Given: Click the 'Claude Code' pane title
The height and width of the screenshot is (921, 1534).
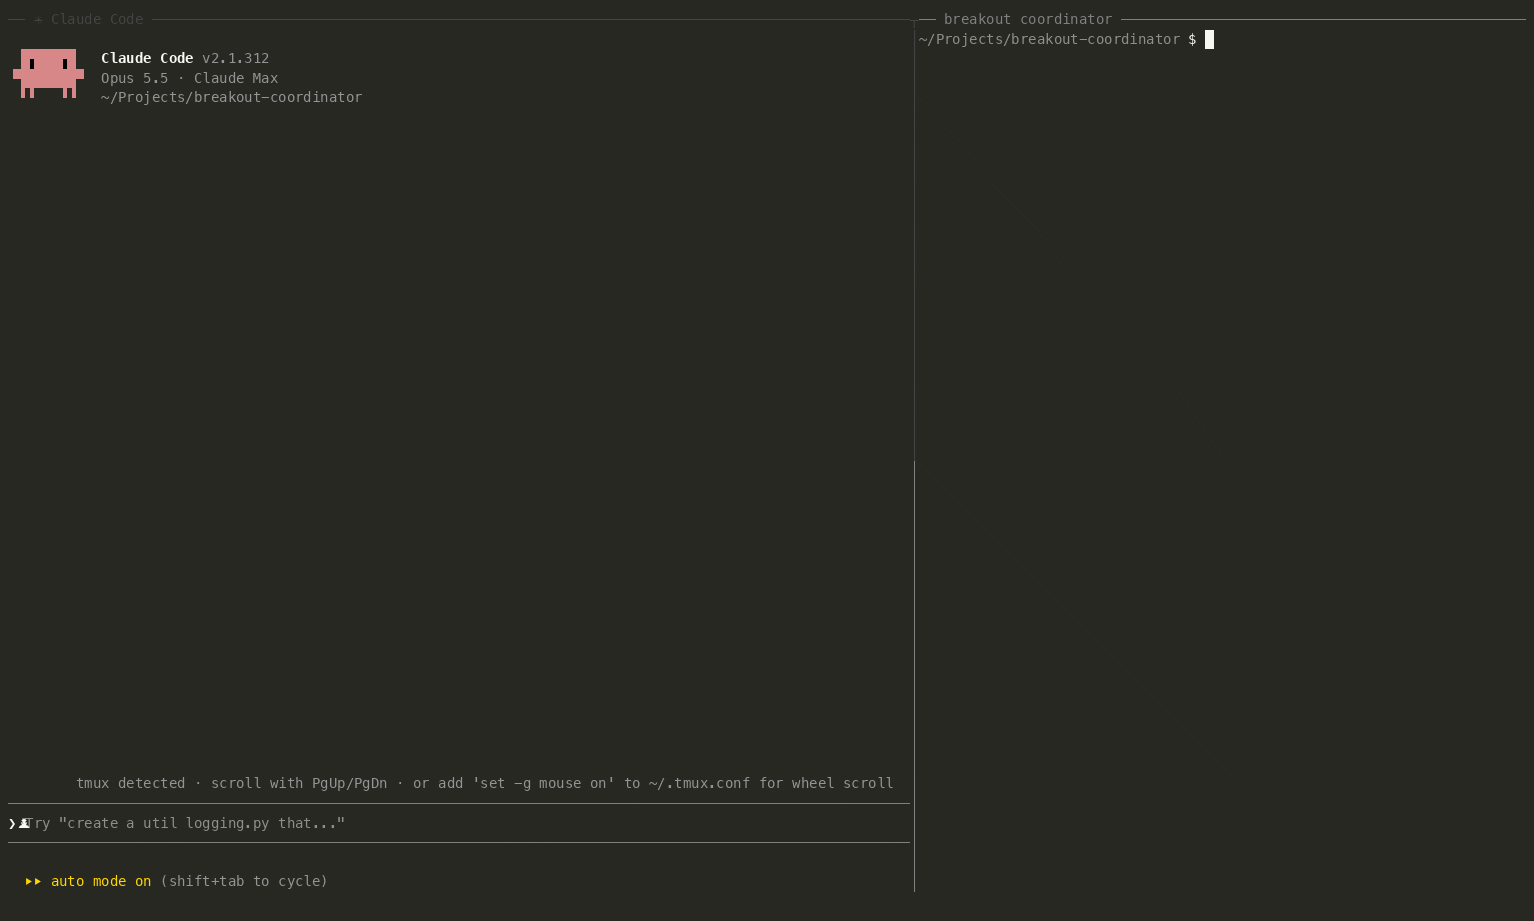Looking at the screenshot, I should 97,20.
